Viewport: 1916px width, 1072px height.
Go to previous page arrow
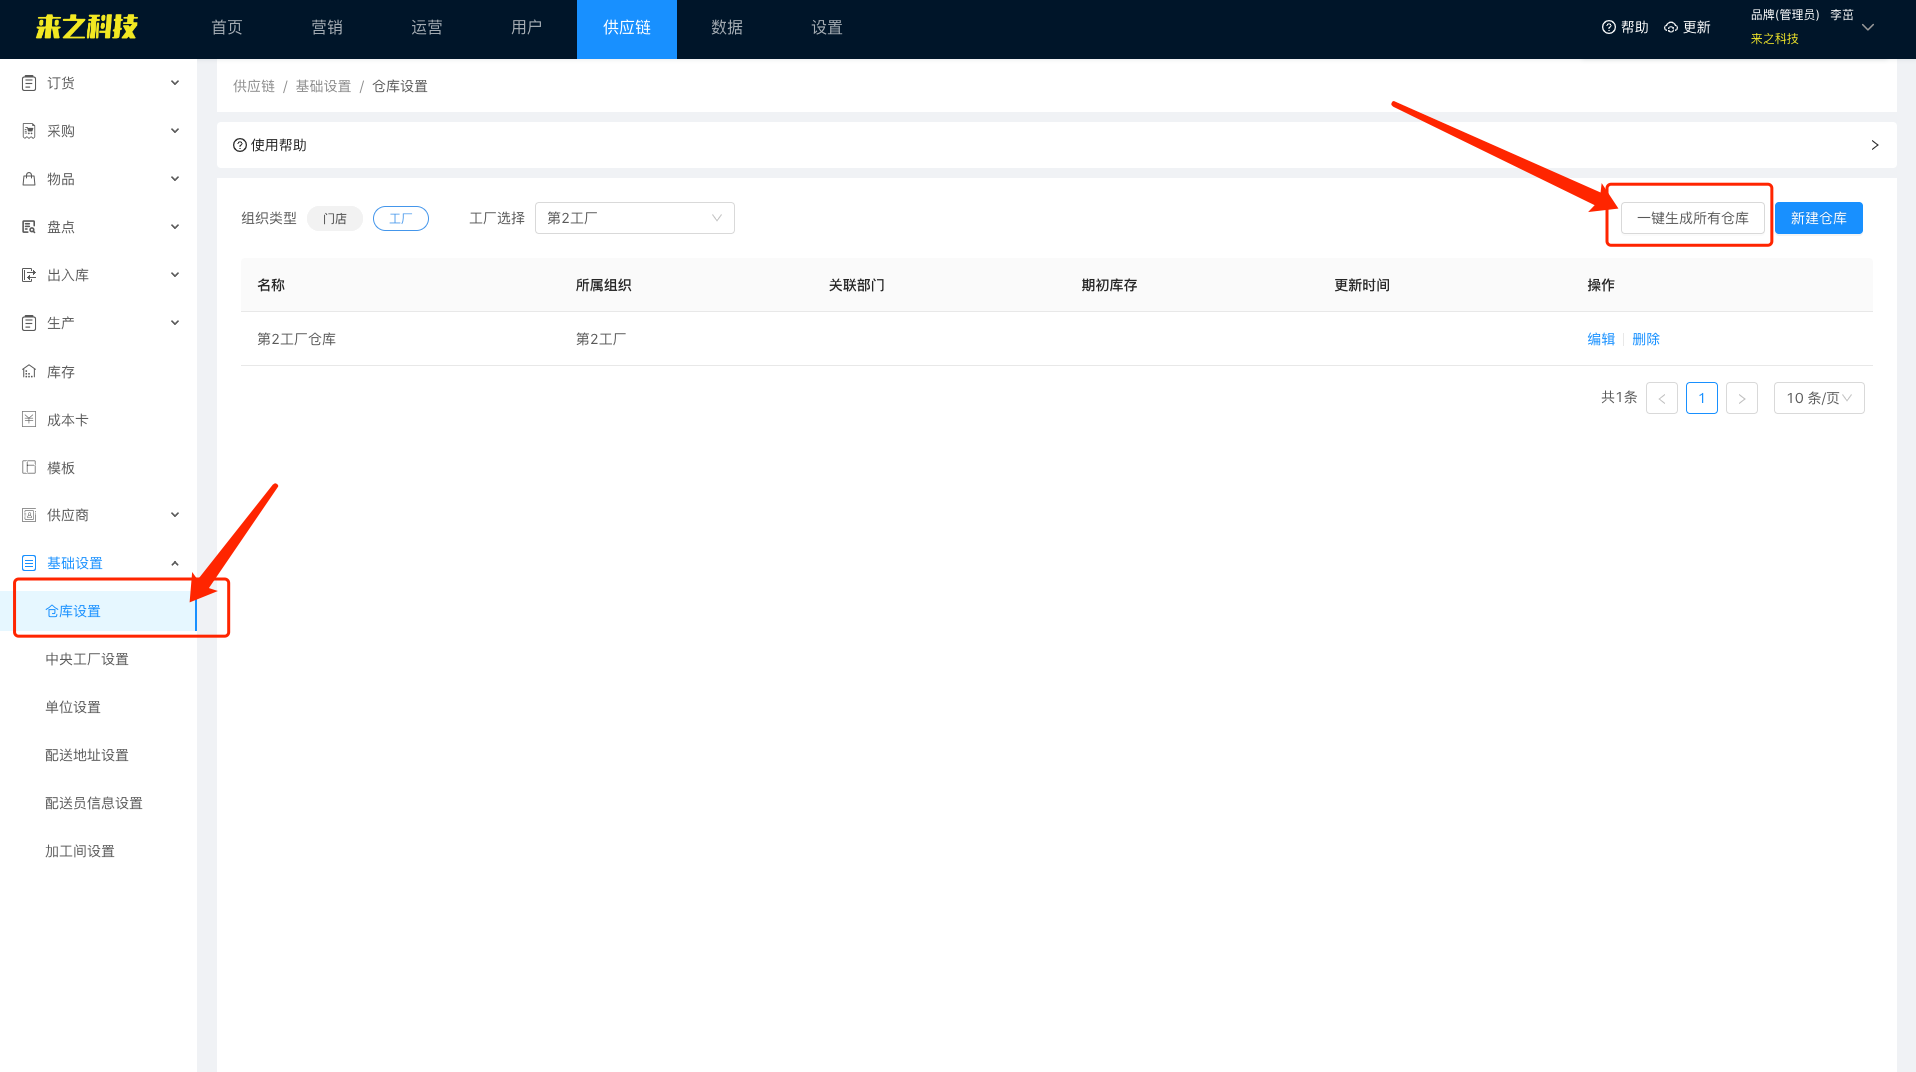pos(1662,398)
